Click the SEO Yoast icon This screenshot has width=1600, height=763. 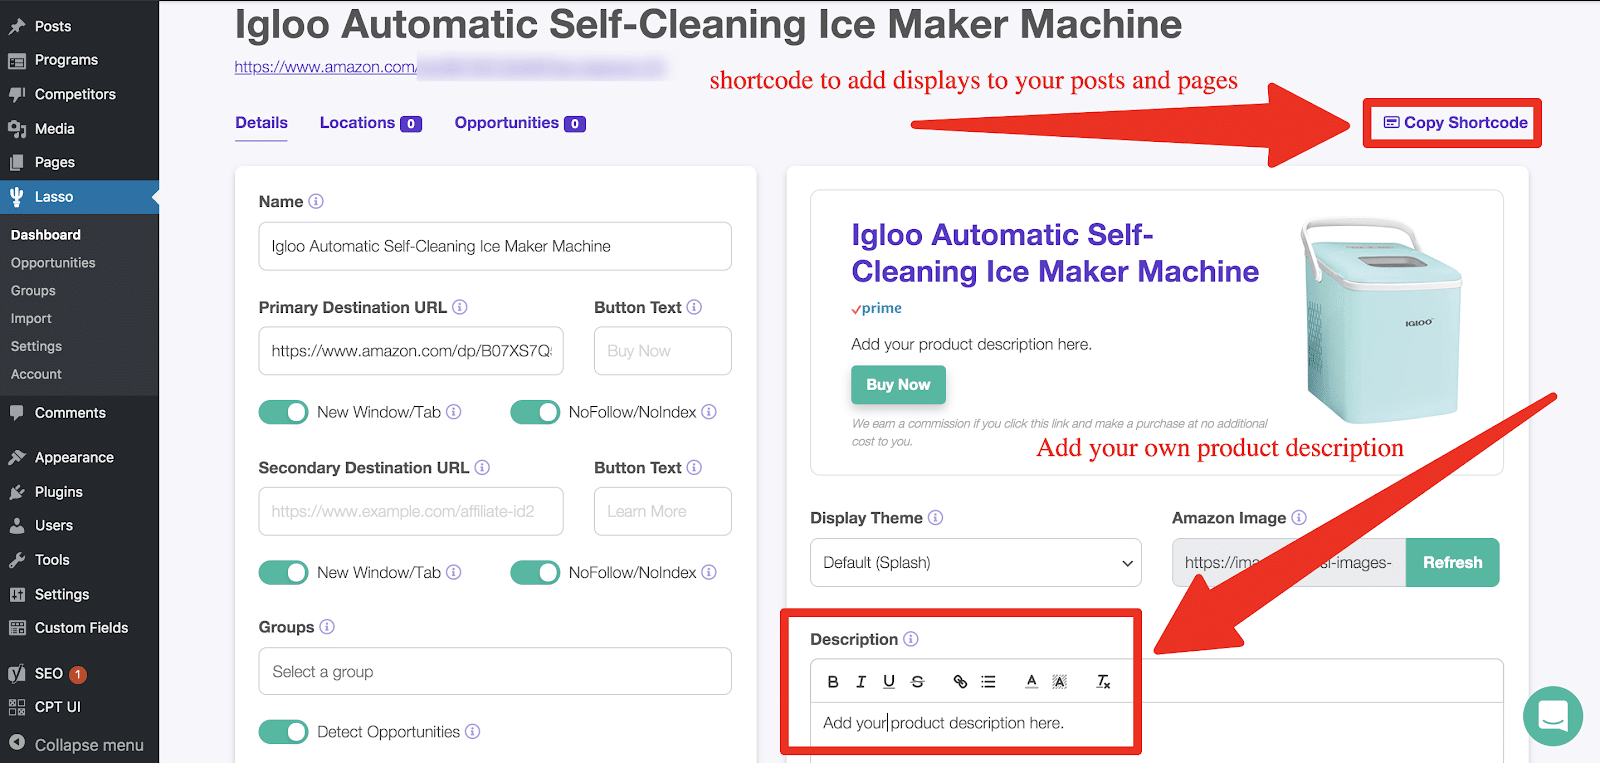pos(17,673)
